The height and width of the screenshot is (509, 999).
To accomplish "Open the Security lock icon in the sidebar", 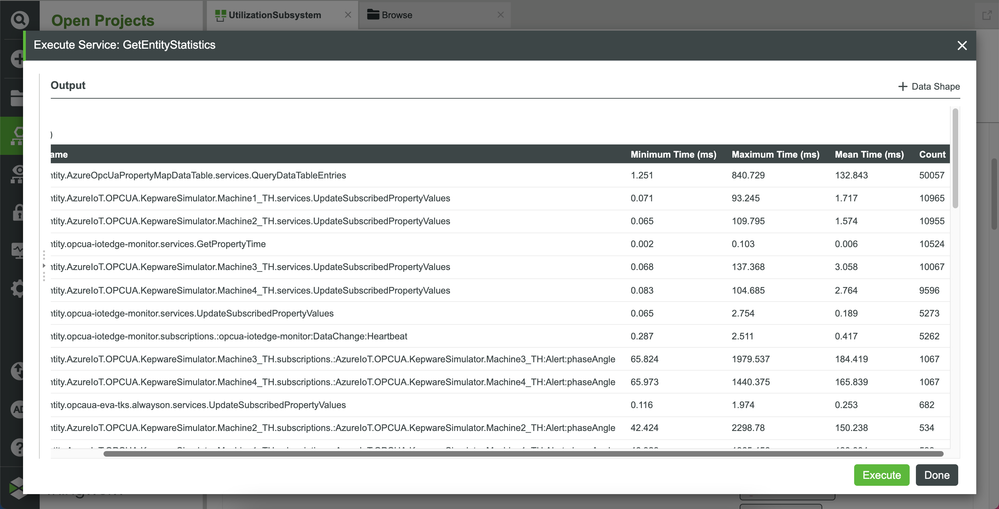I will [x=17, y=212].
